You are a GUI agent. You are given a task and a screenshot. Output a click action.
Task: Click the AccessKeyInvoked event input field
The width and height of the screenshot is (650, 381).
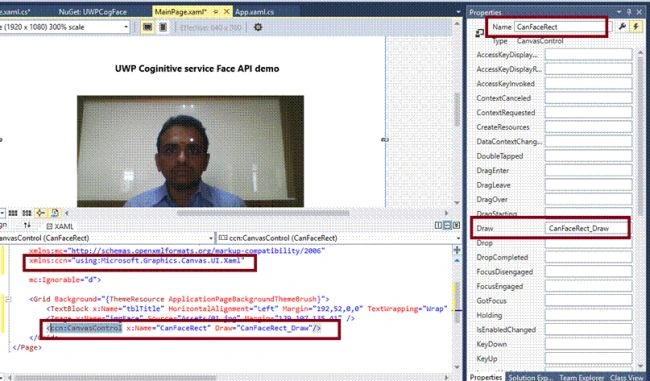[x=588, y=83]
